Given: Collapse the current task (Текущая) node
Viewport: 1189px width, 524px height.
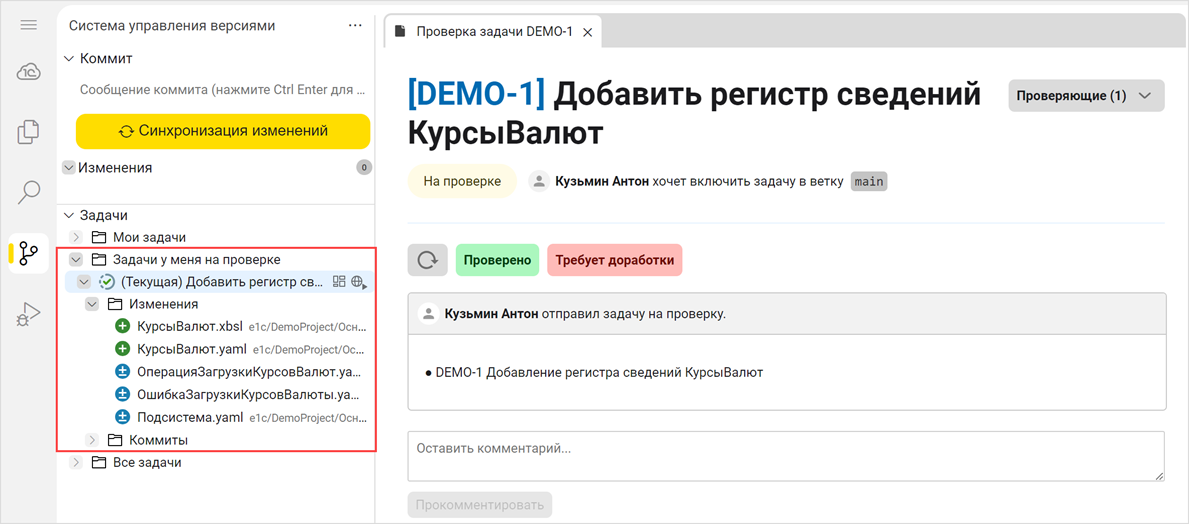Looking at the screenshot, I should point(84,282).
